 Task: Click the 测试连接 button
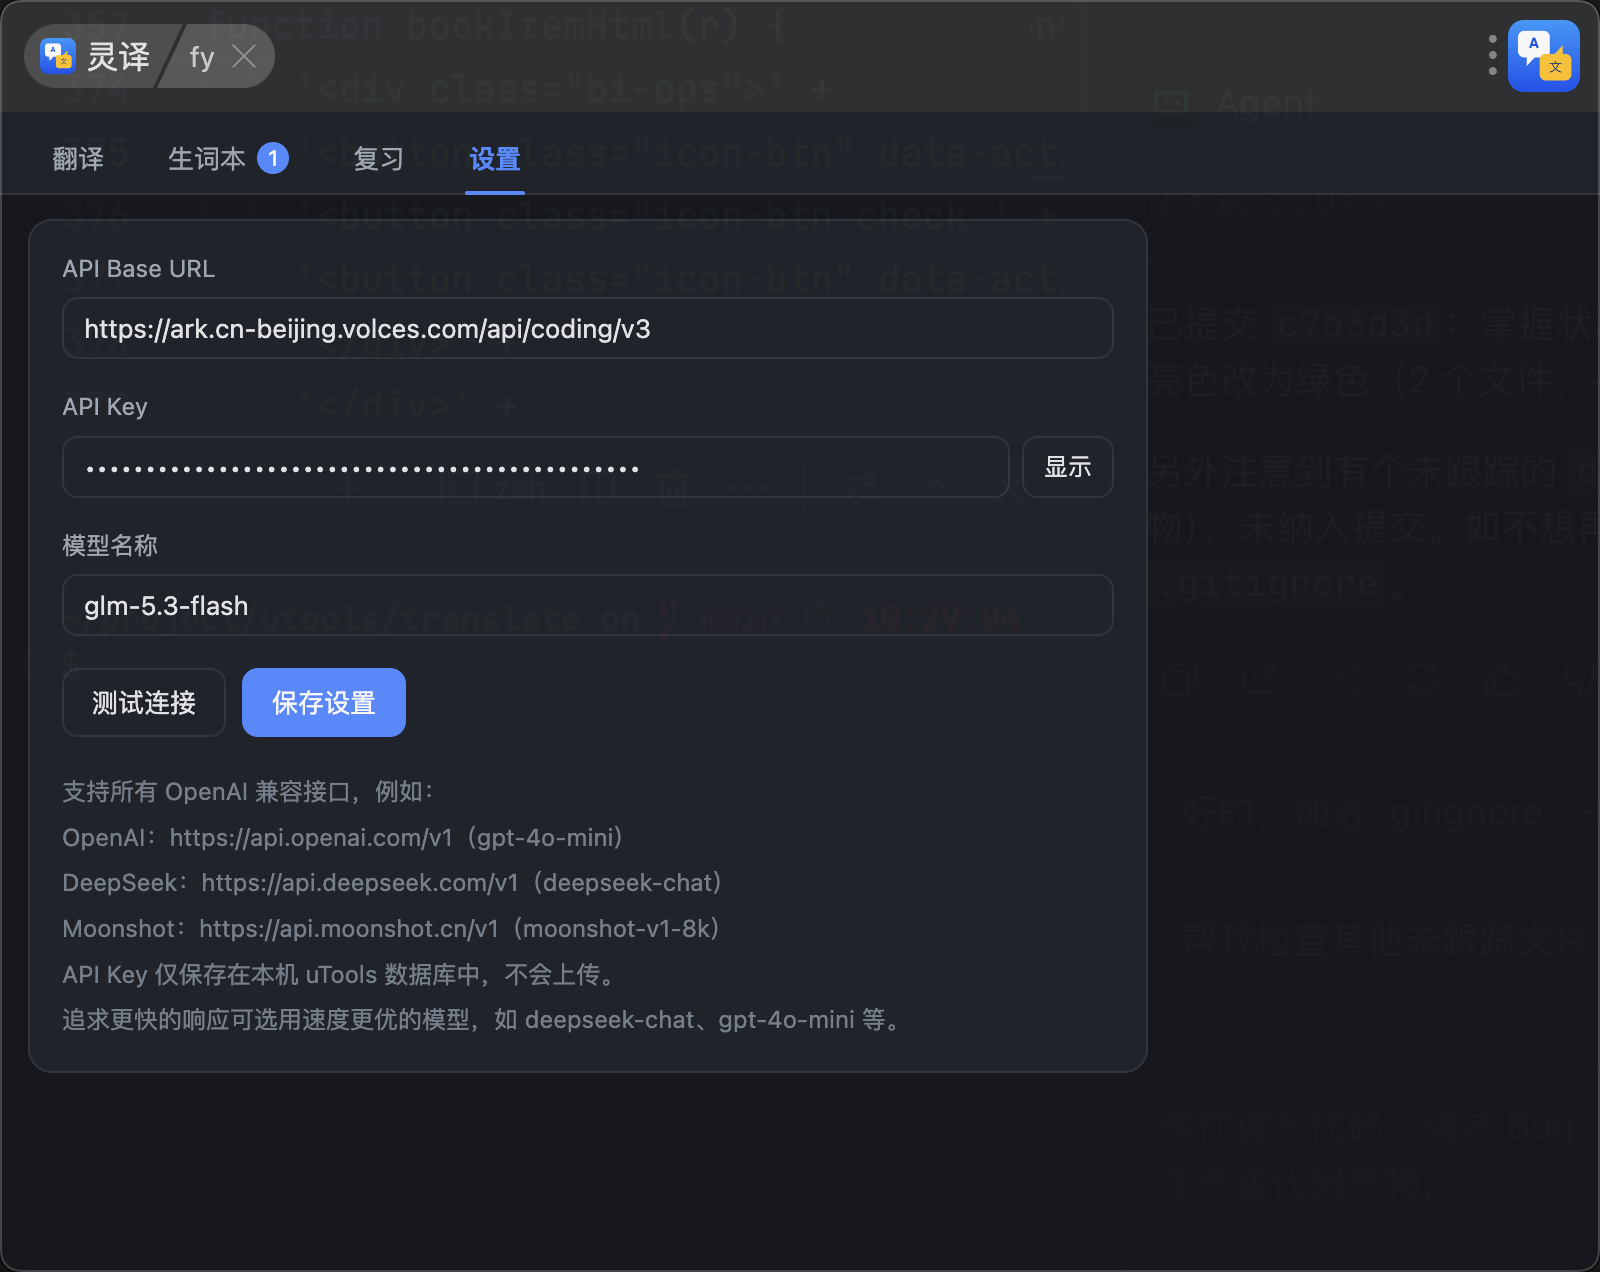[144, 702]
